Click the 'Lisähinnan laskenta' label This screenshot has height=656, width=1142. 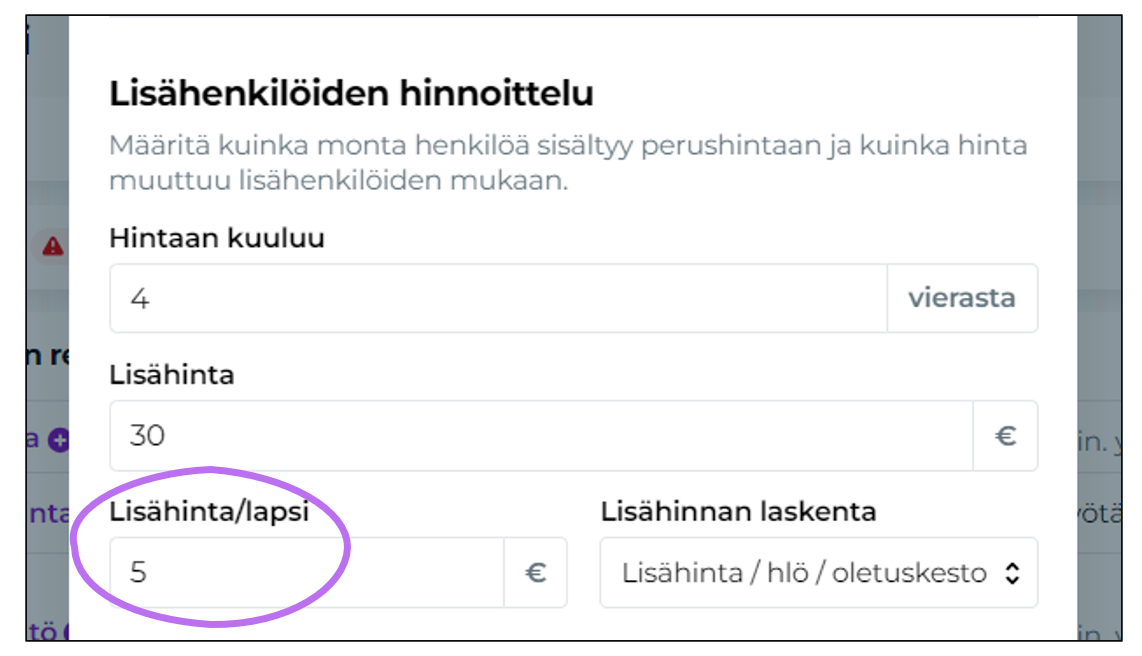739,512
